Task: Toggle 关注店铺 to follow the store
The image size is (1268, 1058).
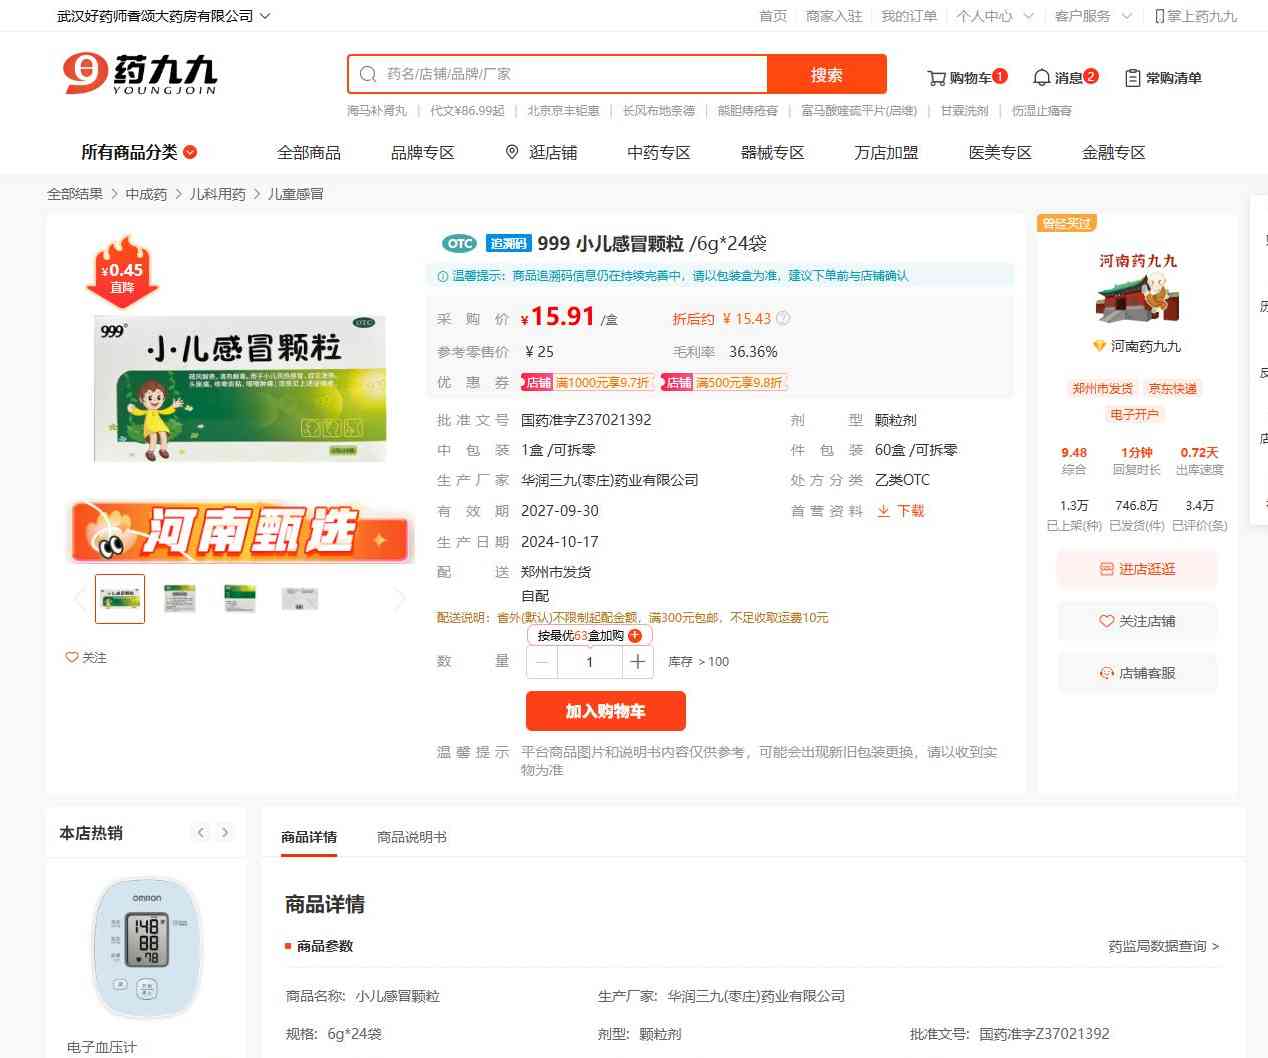Action: click(x=1137, y=621)
